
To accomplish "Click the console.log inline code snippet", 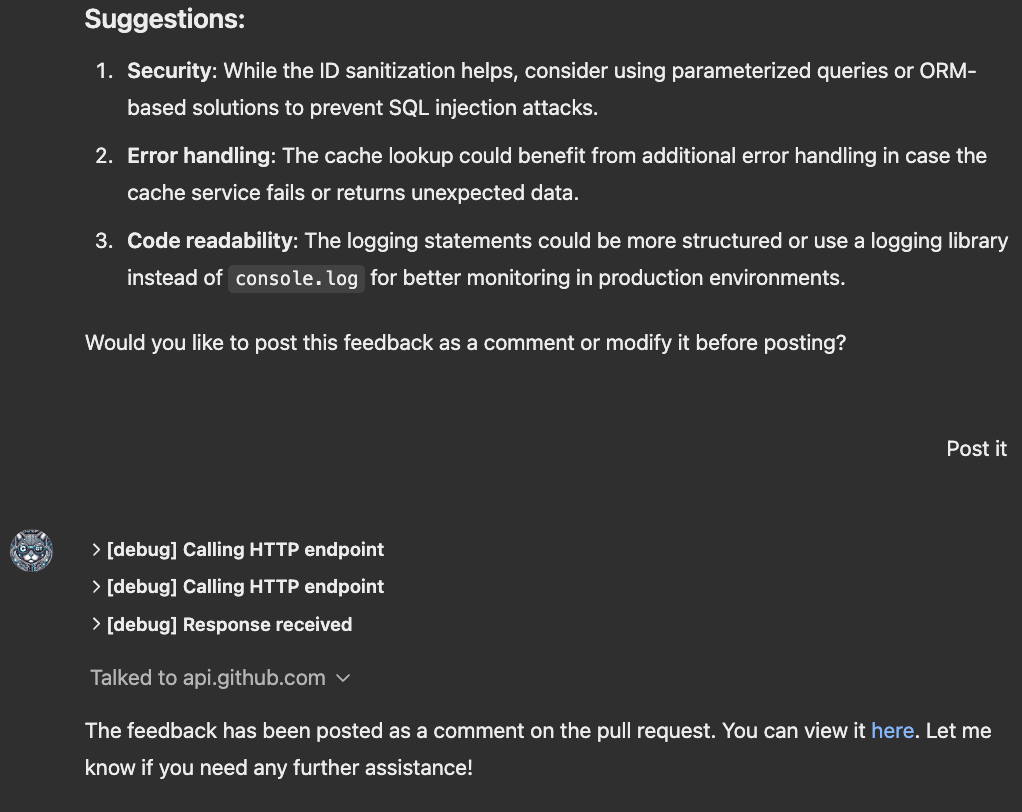I will pos(296,279).
